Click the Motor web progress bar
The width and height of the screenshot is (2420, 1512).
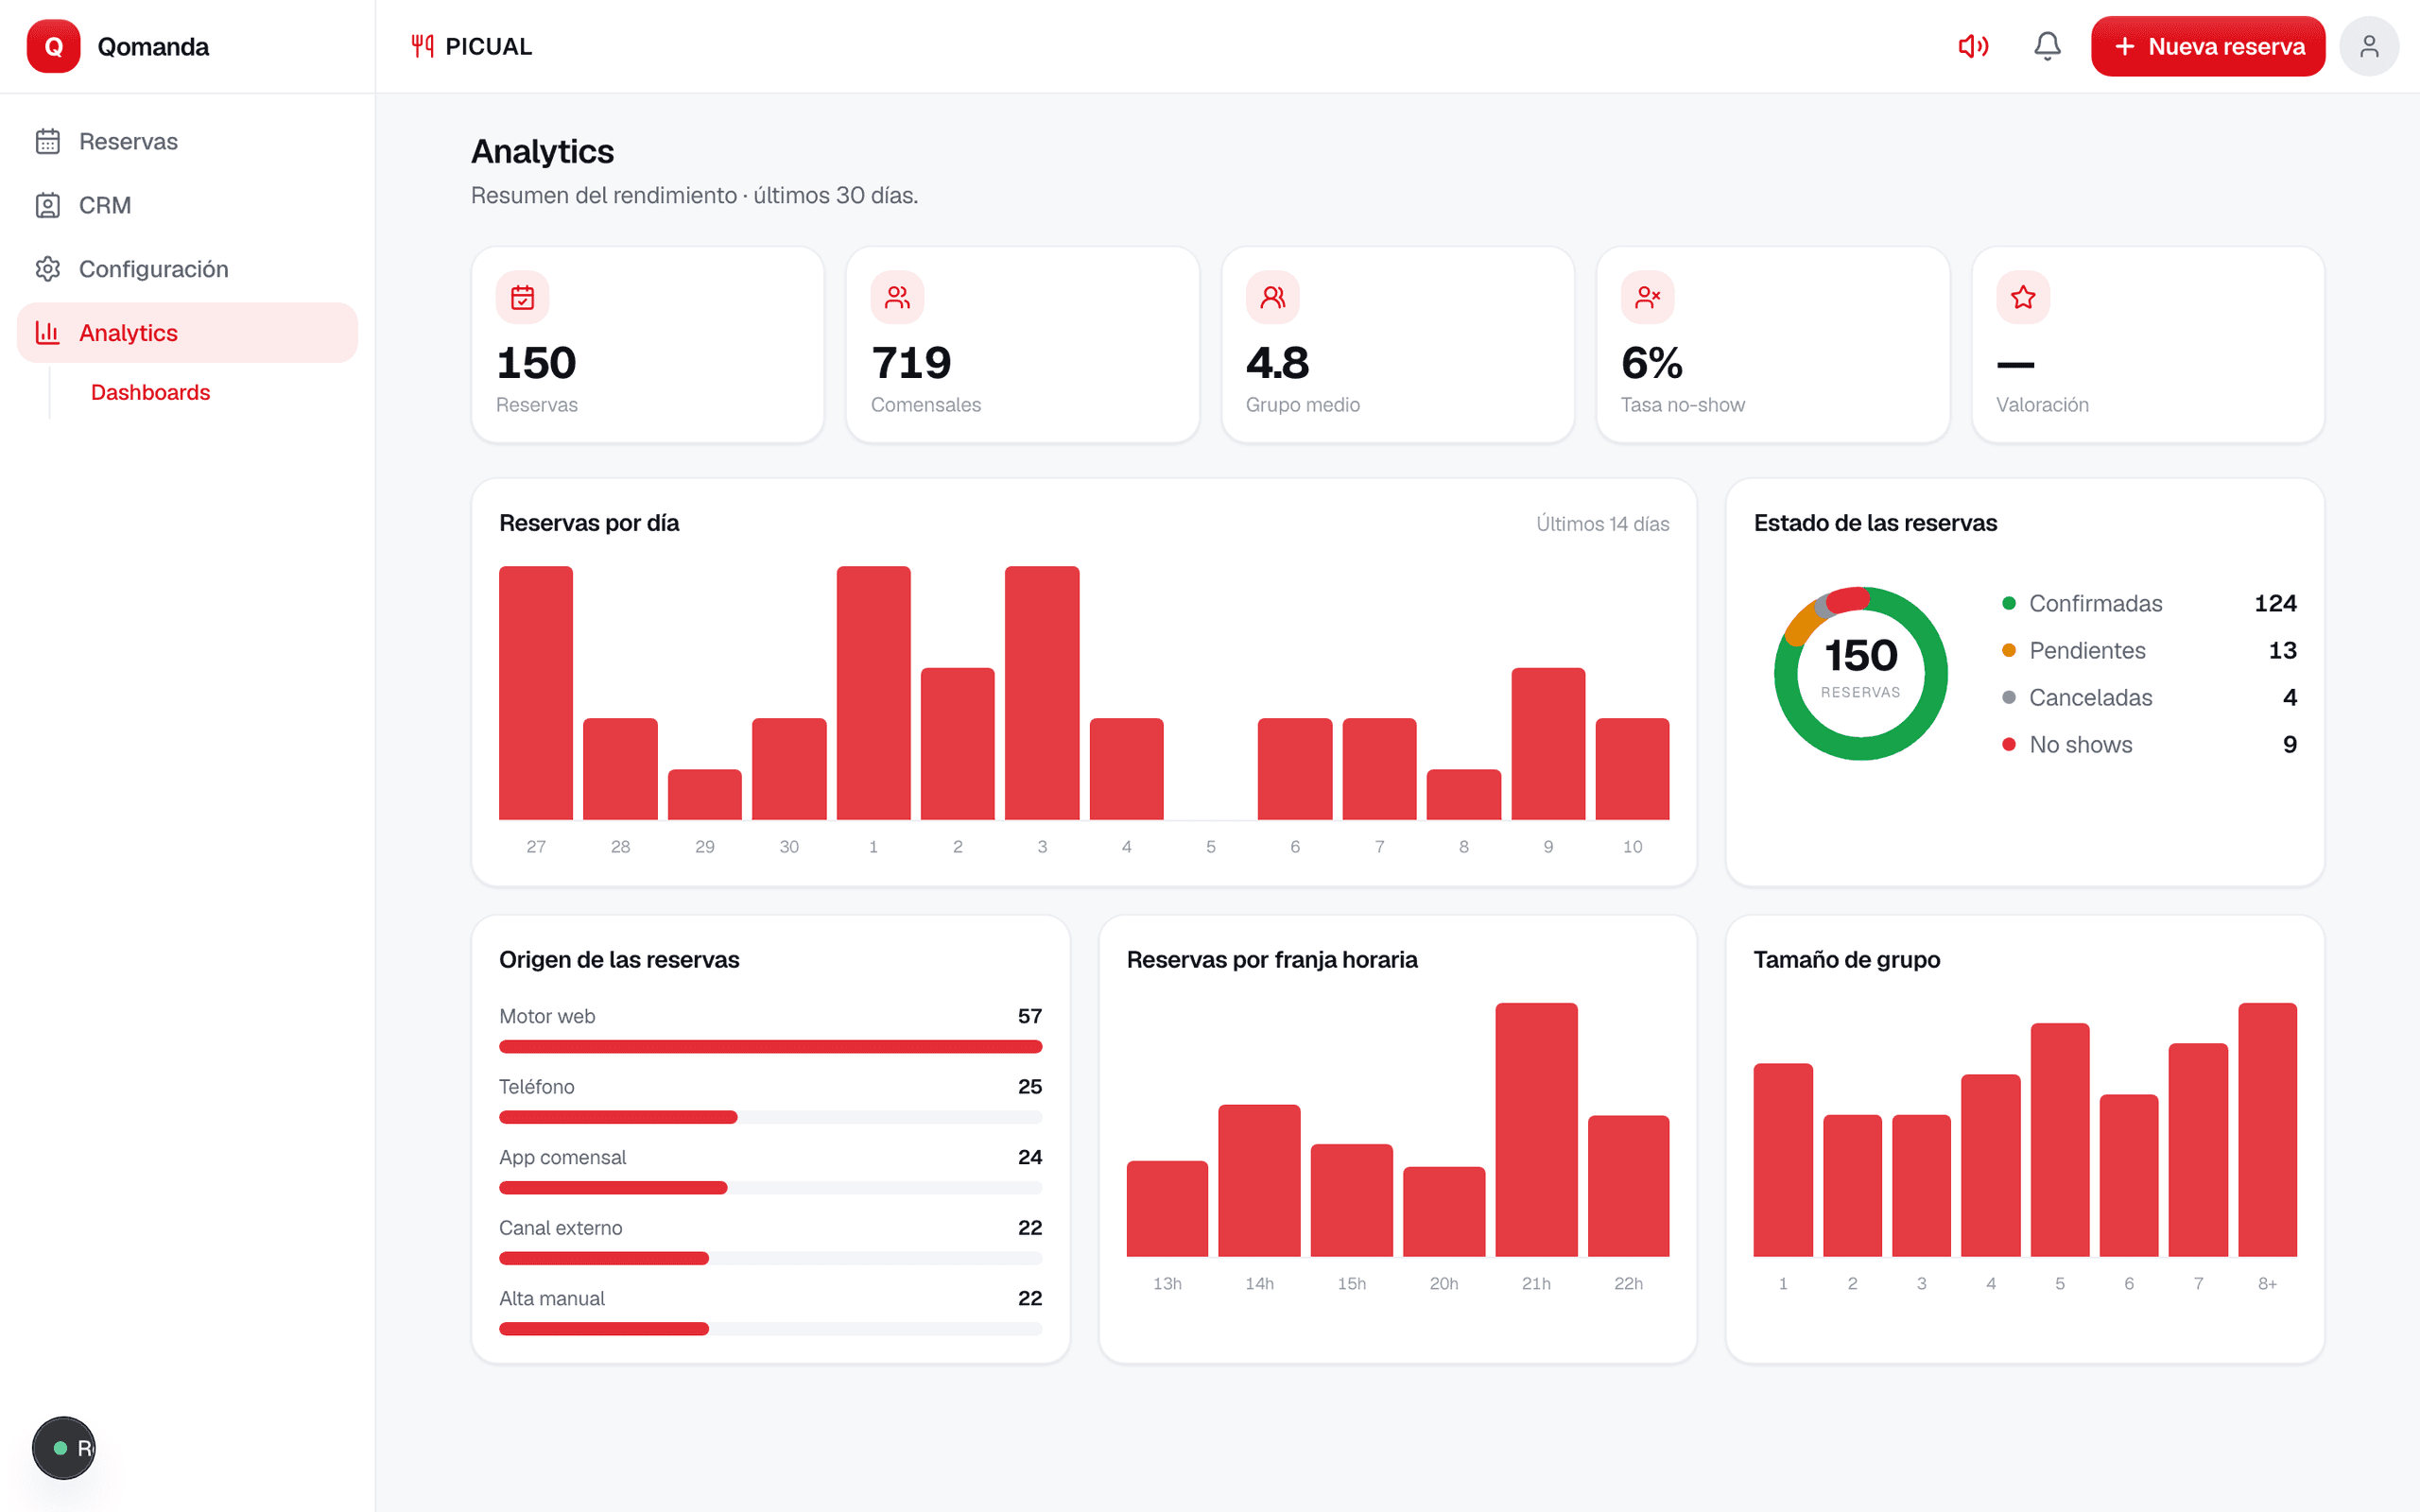point(770,1046)
